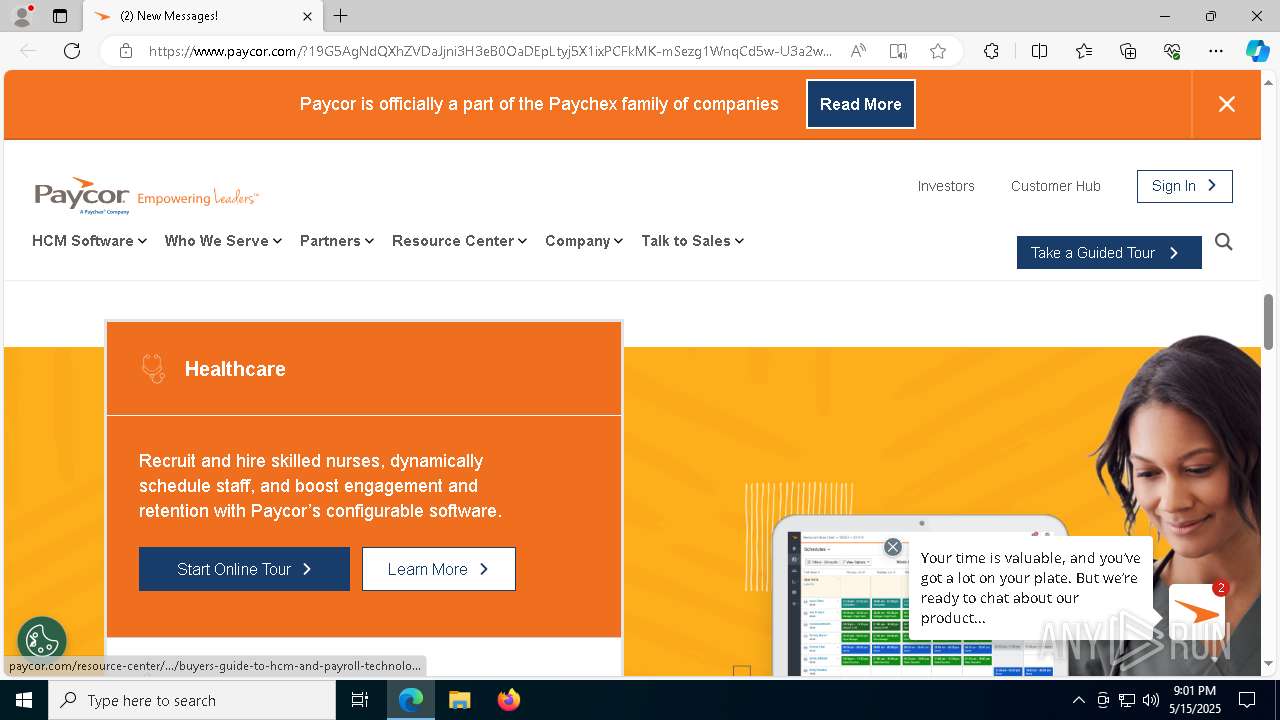The image size is (1280, 720).
Task: Expand the Talk to Sales menu
Action: [x=692, y=241]
